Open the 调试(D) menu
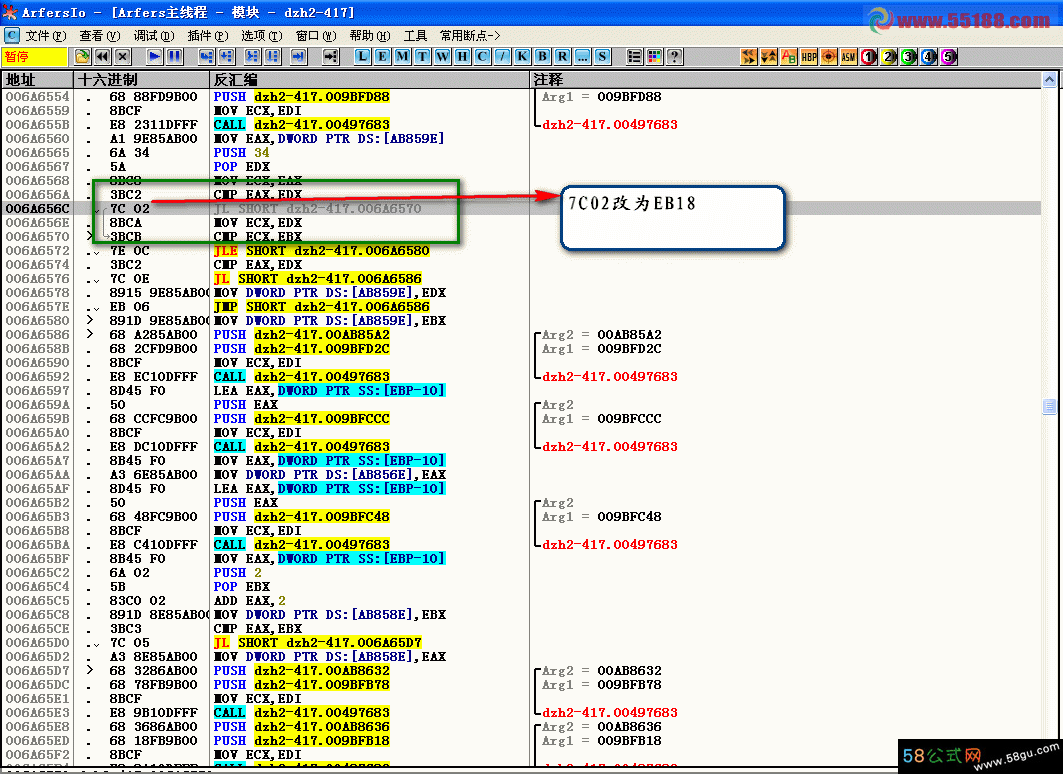1063x774 pixels. coord(154,35)
